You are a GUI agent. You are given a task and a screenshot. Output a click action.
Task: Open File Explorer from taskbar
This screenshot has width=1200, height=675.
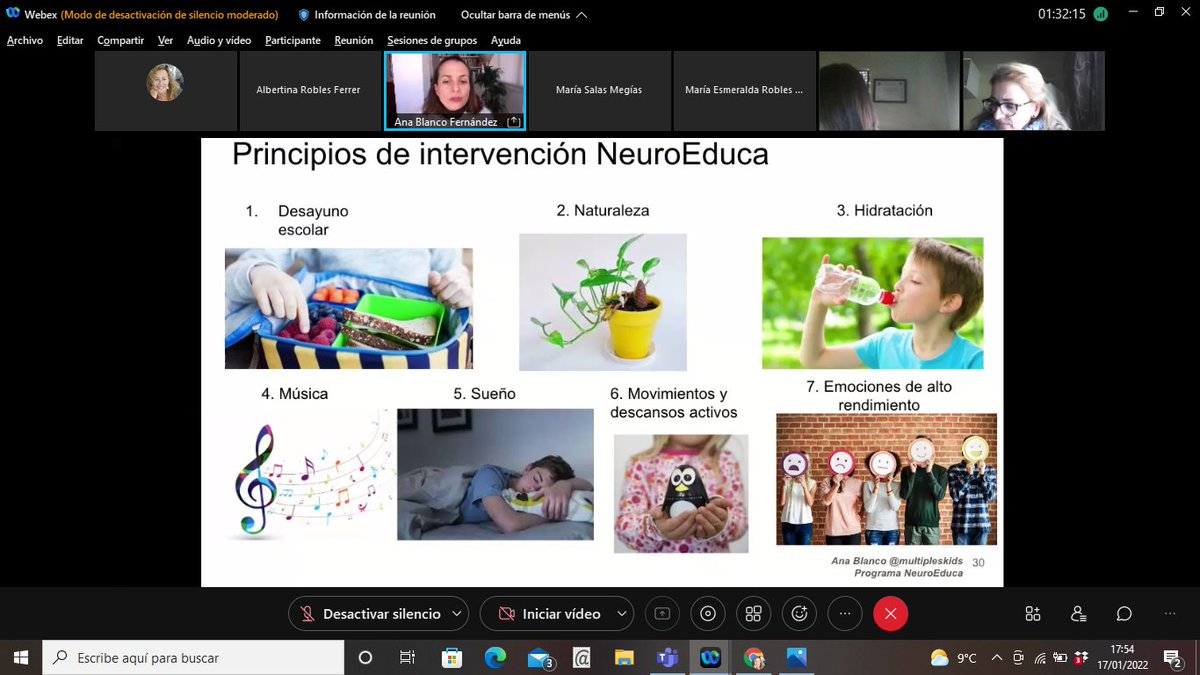(624, 657)
